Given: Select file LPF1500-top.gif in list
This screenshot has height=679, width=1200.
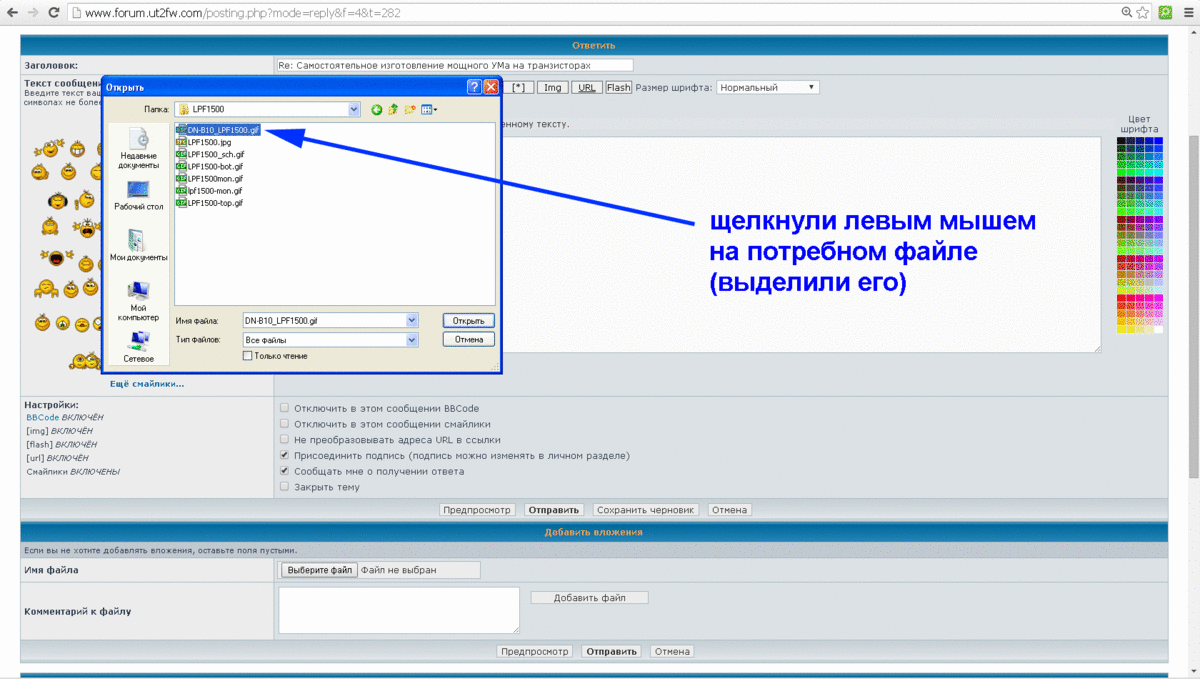Looking at the screenshot, I should (x=215, y=202).
